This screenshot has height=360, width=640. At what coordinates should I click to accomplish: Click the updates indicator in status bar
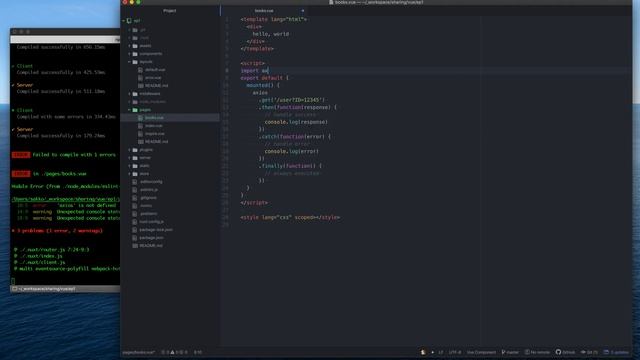pyautogui.click(x=616, y=352)
